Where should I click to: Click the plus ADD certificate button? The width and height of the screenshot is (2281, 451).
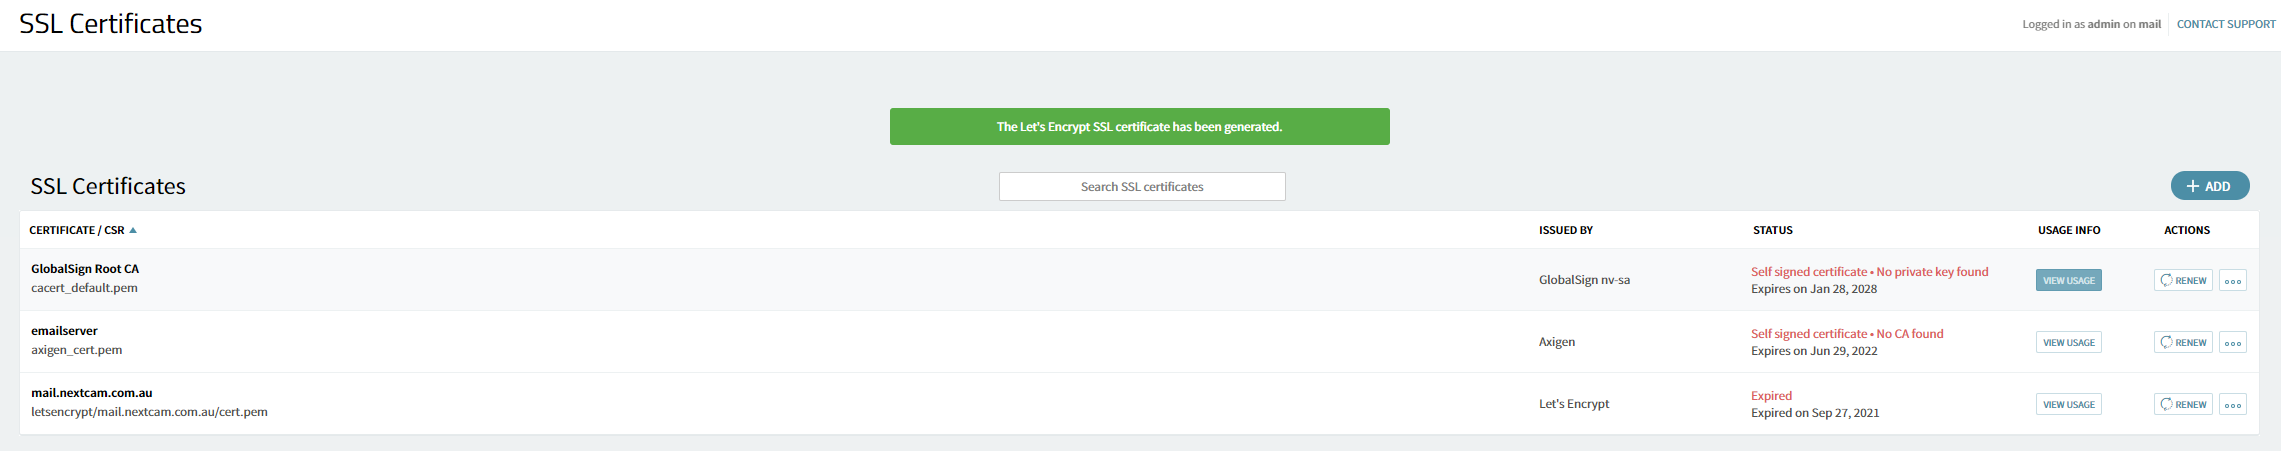[x=2210, y=186]
